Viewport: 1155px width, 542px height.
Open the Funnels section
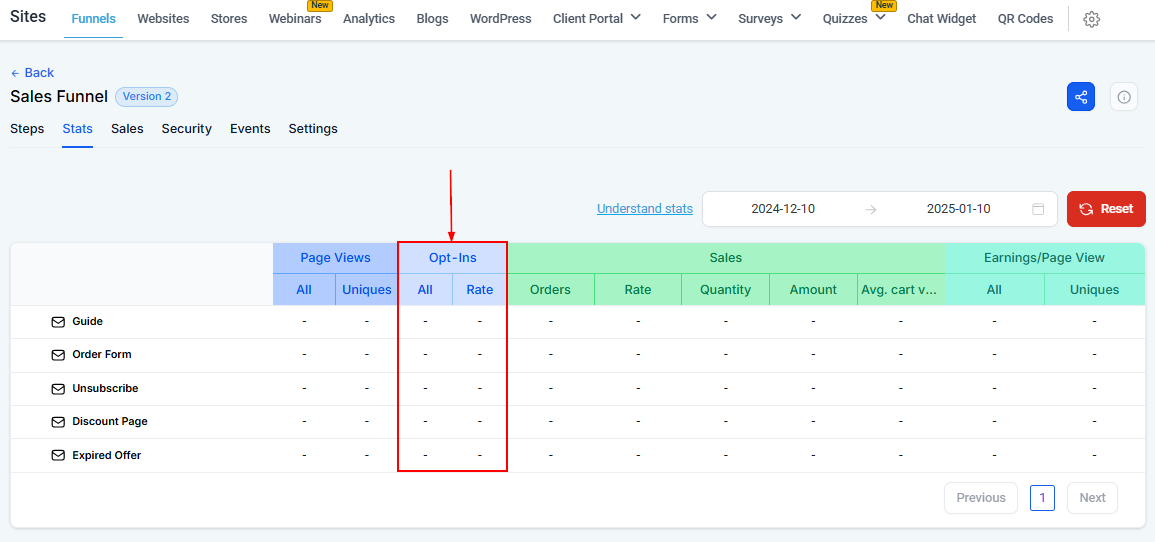tap(94, 19)
